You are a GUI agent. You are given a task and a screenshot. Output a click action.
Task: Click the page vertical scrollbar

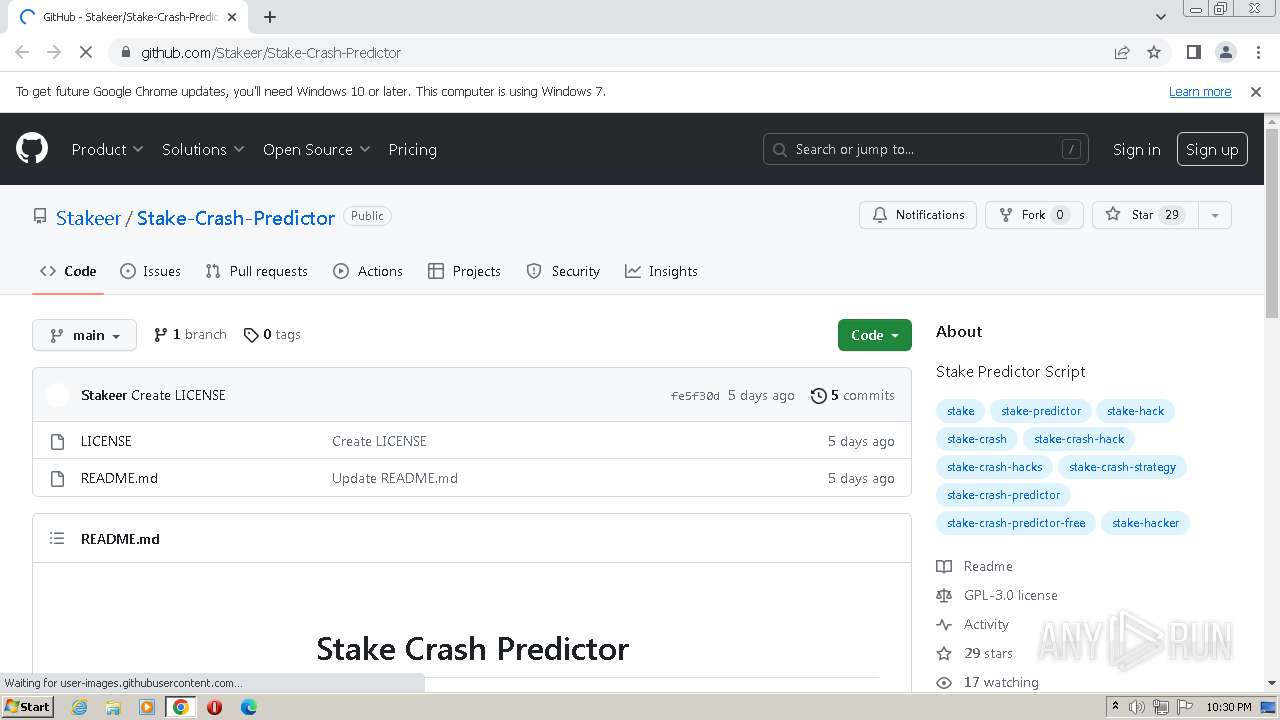point(1272,223)
